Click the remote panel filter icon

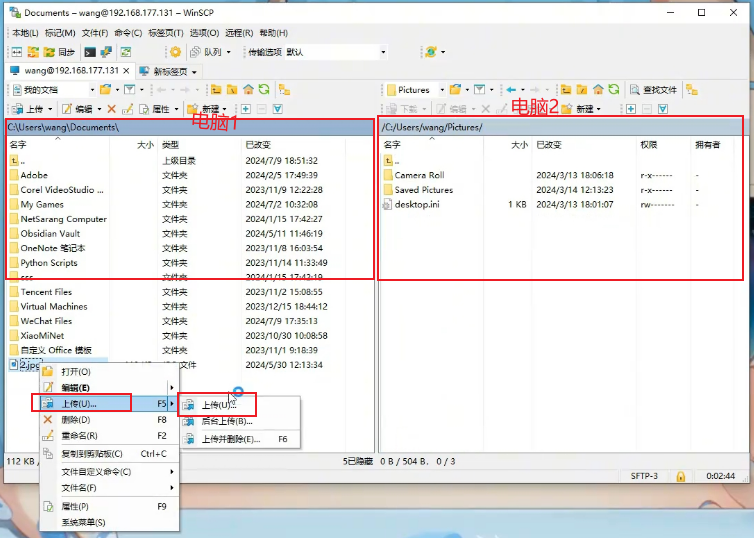coord(479,90)
